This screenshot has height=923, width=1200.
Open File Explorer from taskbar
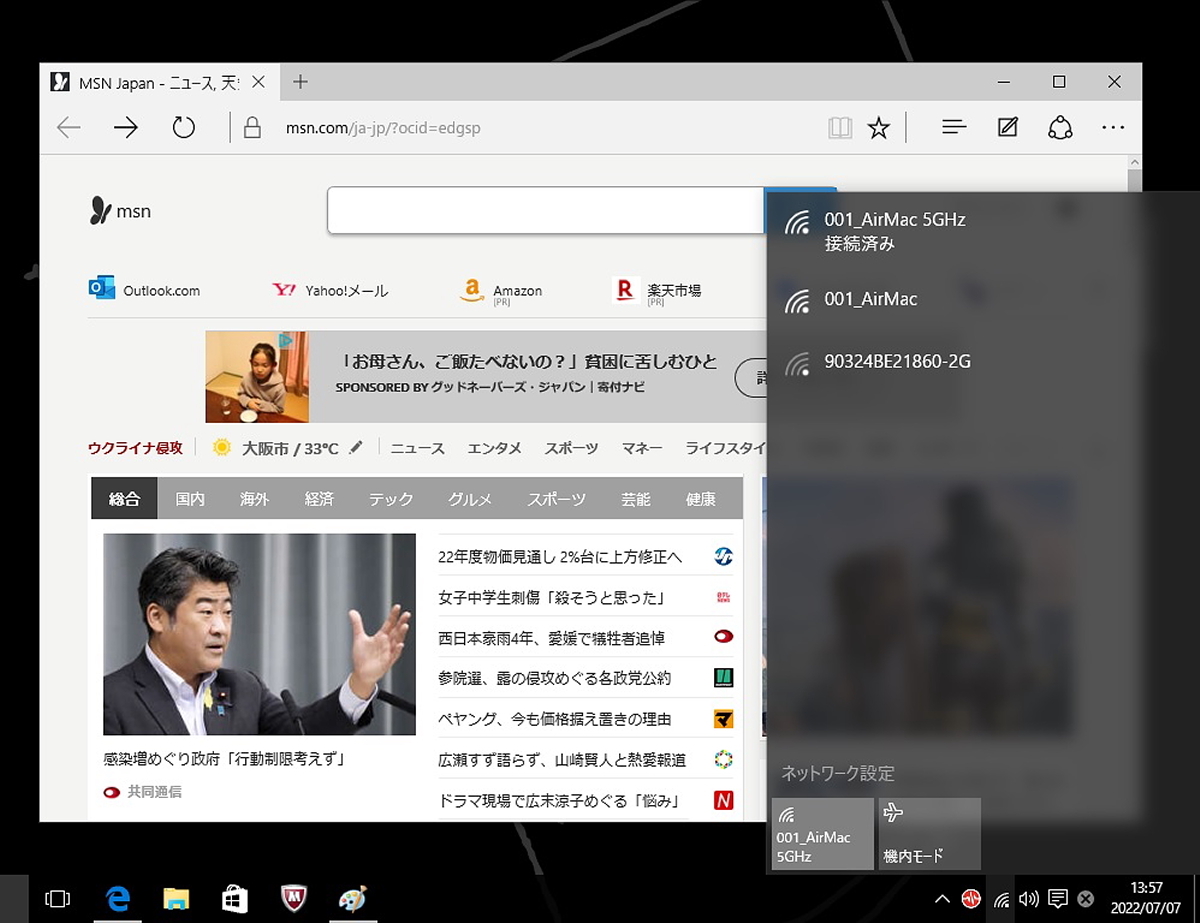177,899
